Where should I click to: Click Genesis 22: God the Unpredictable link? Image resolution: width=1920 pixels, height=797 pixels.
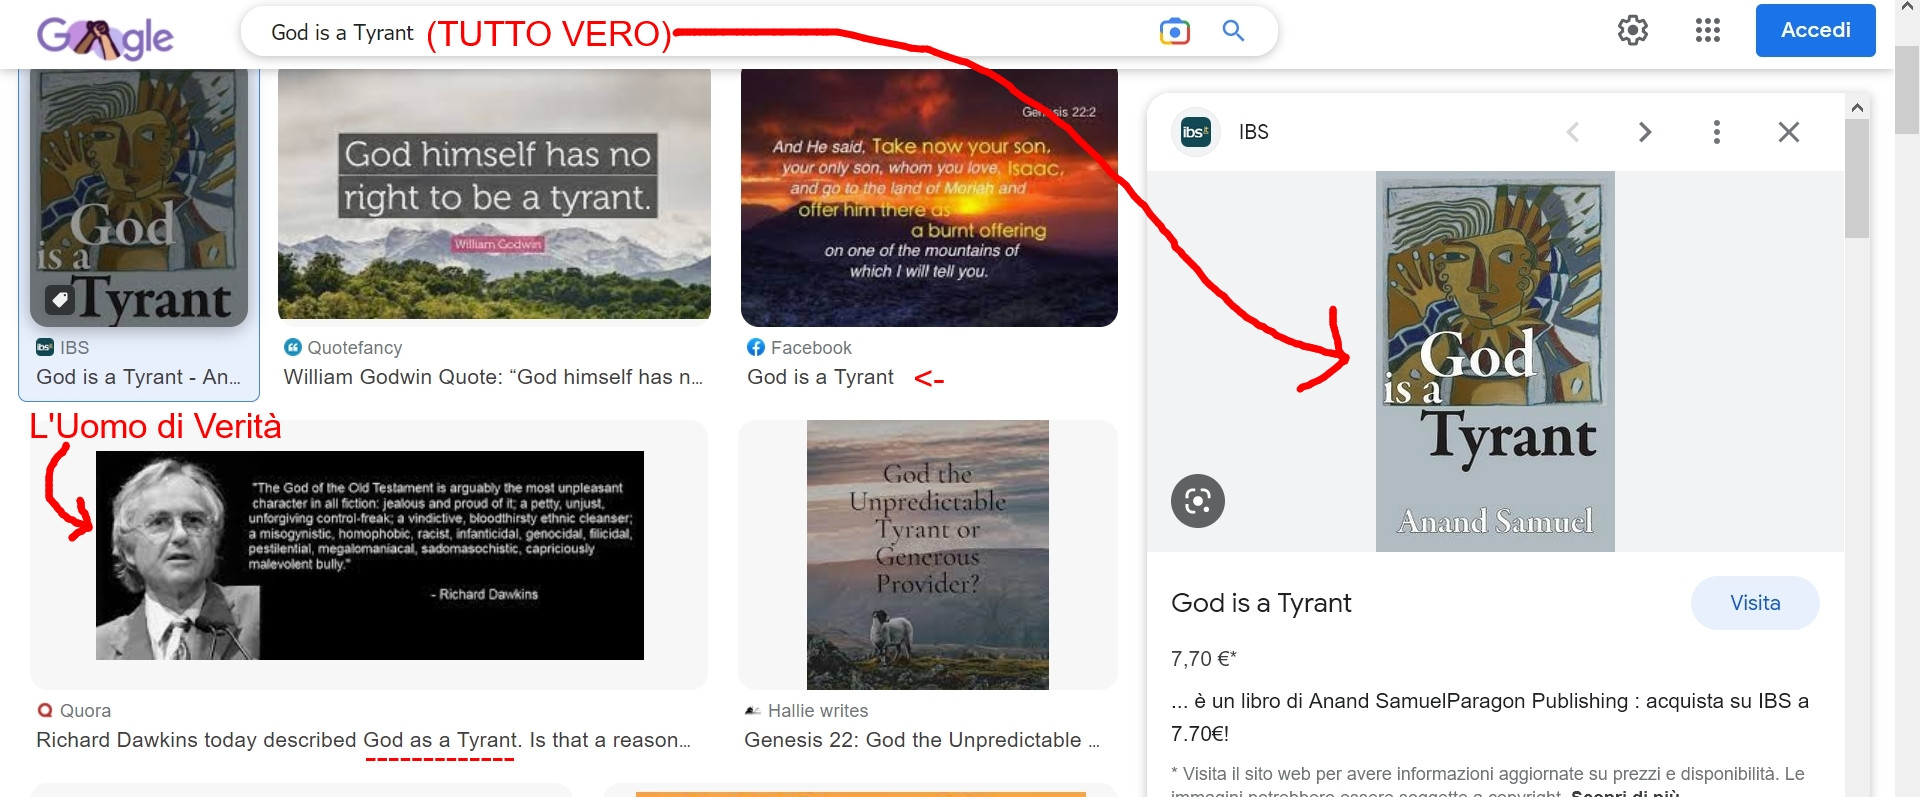[x=922, y=740]
